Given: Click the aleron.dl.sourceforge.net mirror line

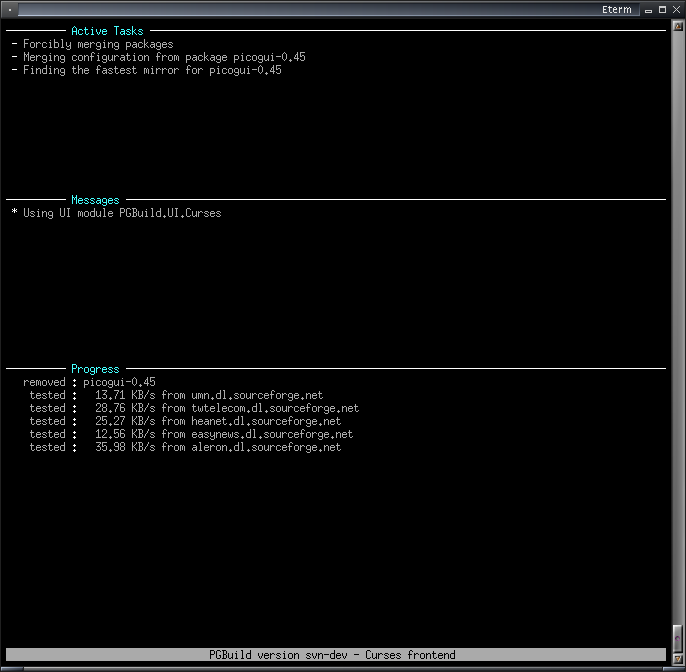Looking at the screenshot, I should point(185,448).
